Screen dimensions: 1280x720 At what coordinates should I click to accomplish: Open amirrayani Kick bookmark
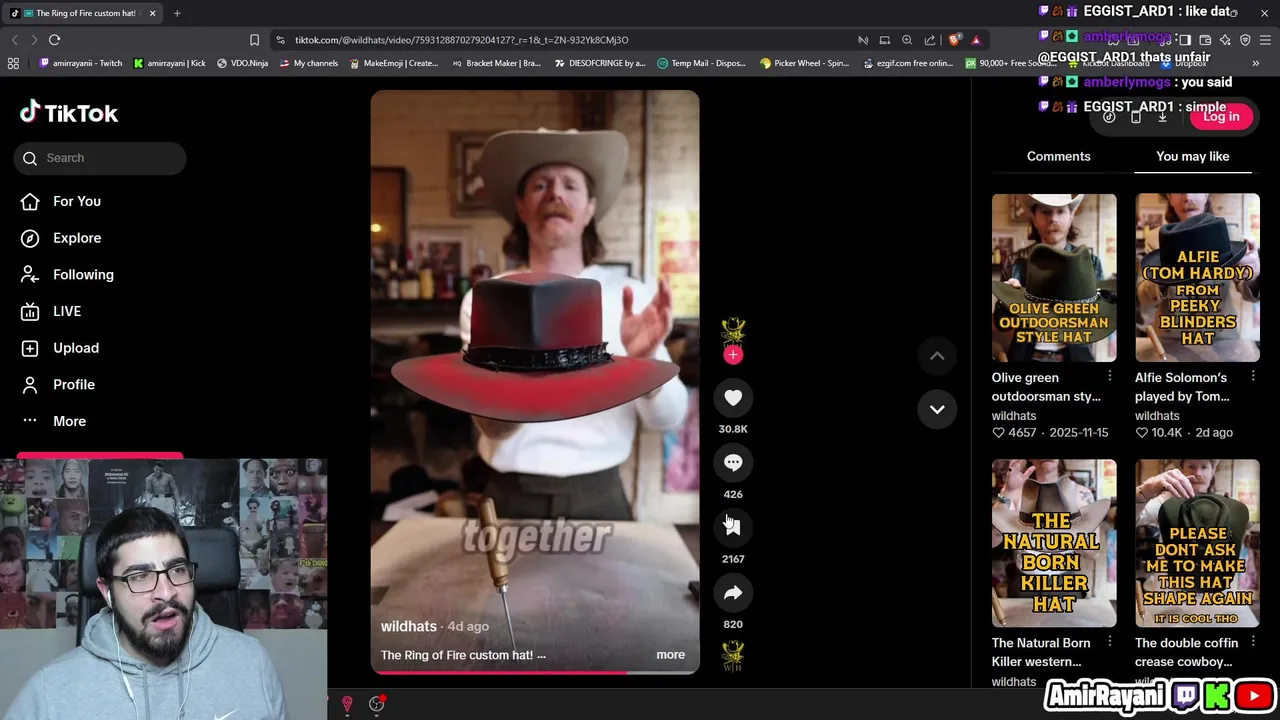tap(169, 63)
